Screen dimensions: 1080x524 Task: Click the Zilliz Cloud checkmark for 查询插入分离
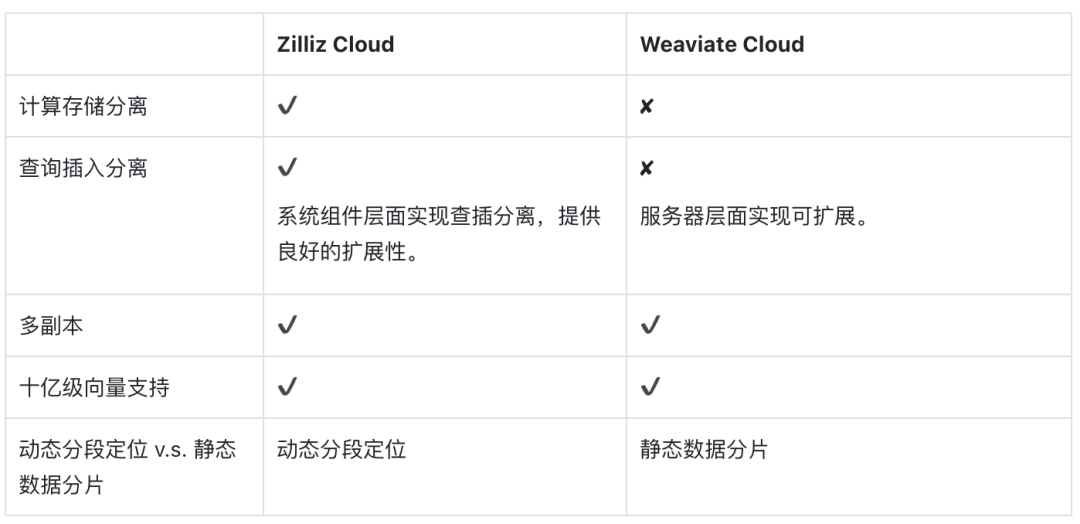tap(286, 168)
